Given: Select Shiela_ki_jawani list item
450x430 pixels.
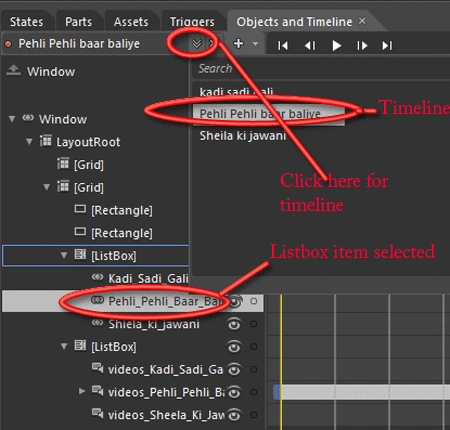Looking at the screenshot, I should click(x=154, y=324).
